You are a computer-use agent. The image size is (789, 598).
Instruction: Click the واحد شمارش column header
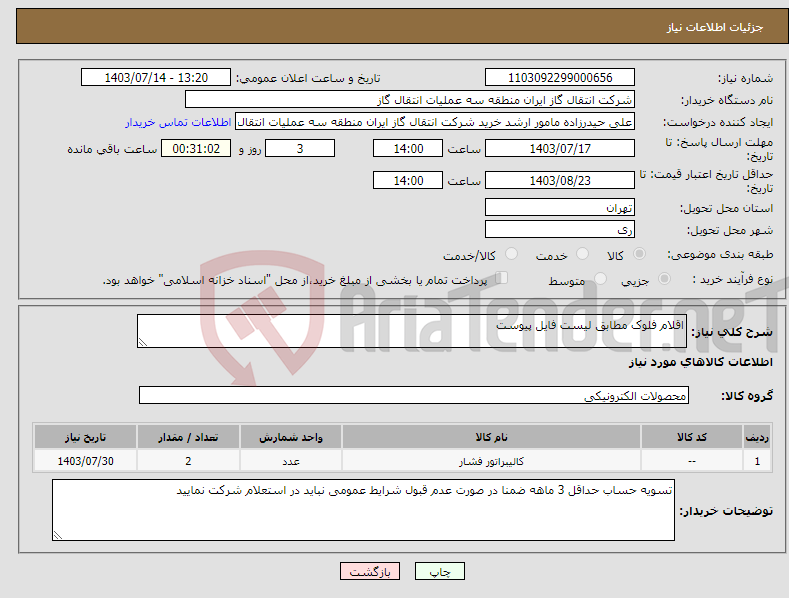[291, 437]
